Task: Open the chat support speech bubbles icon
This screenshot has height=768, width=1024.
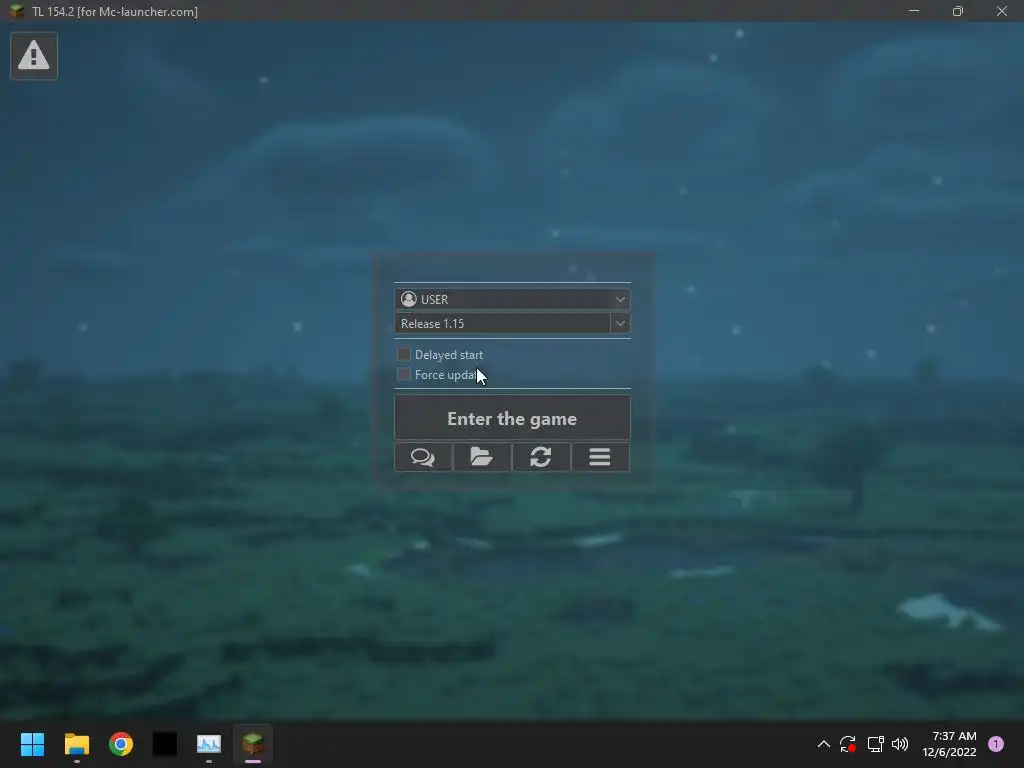Action: [x=423, y=457]
